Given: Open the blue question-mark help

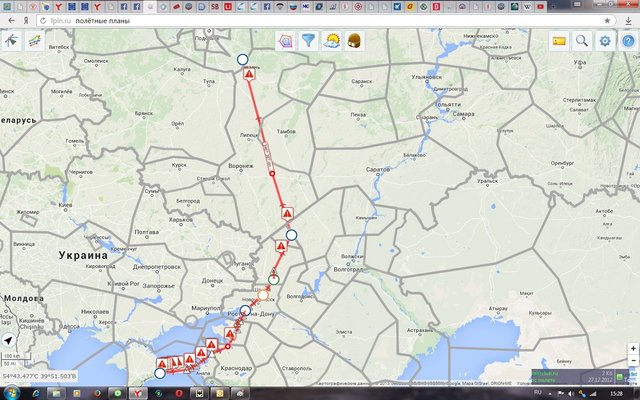Looking at the screenshot, I should click(x=628, y=41).
